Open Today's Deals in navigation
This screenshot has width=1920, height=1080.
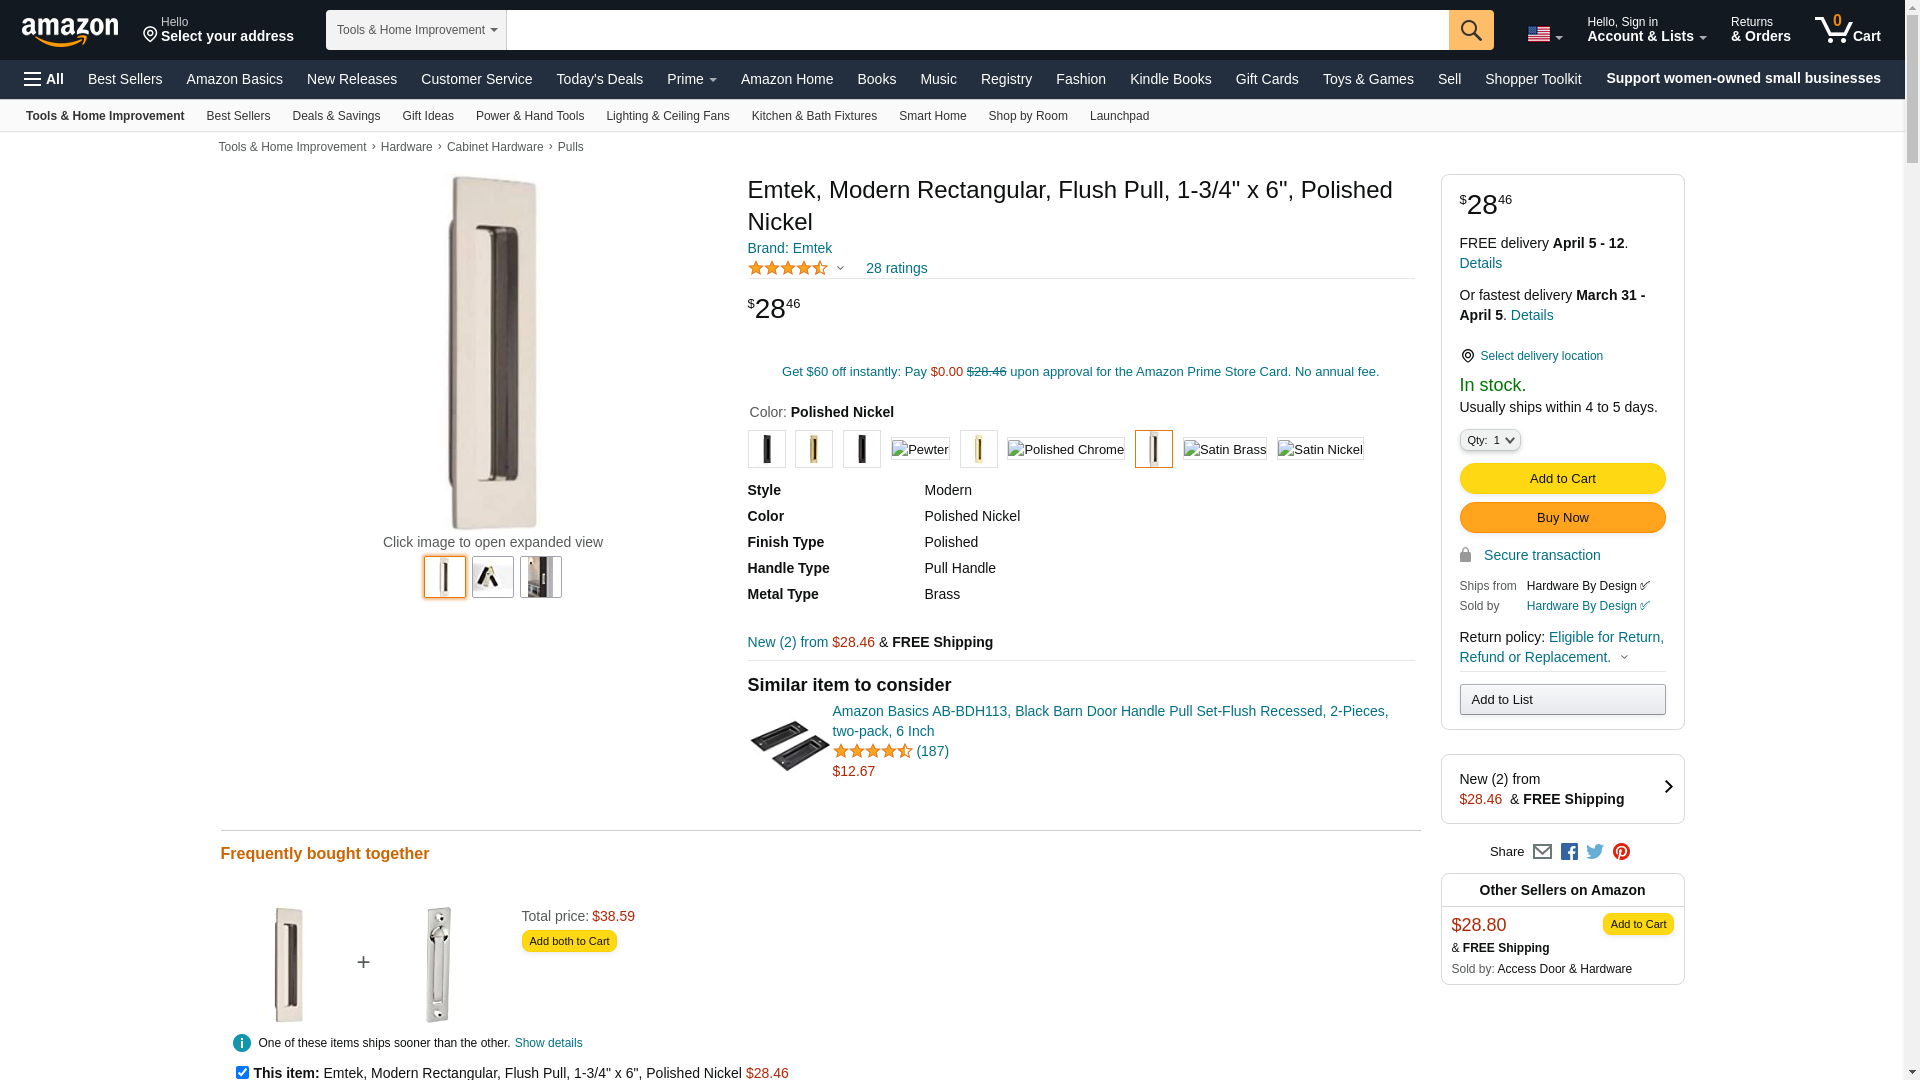599,79
